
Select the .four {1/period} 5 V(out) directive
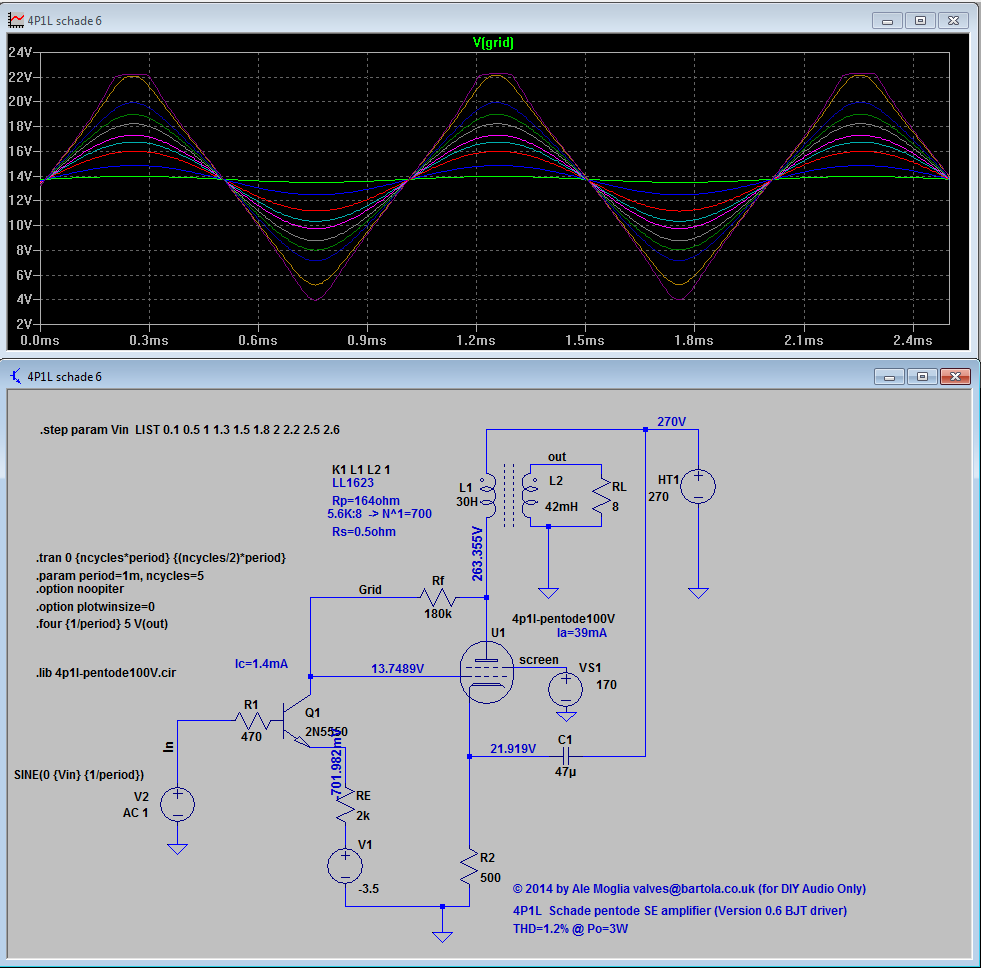pos(102,624)
